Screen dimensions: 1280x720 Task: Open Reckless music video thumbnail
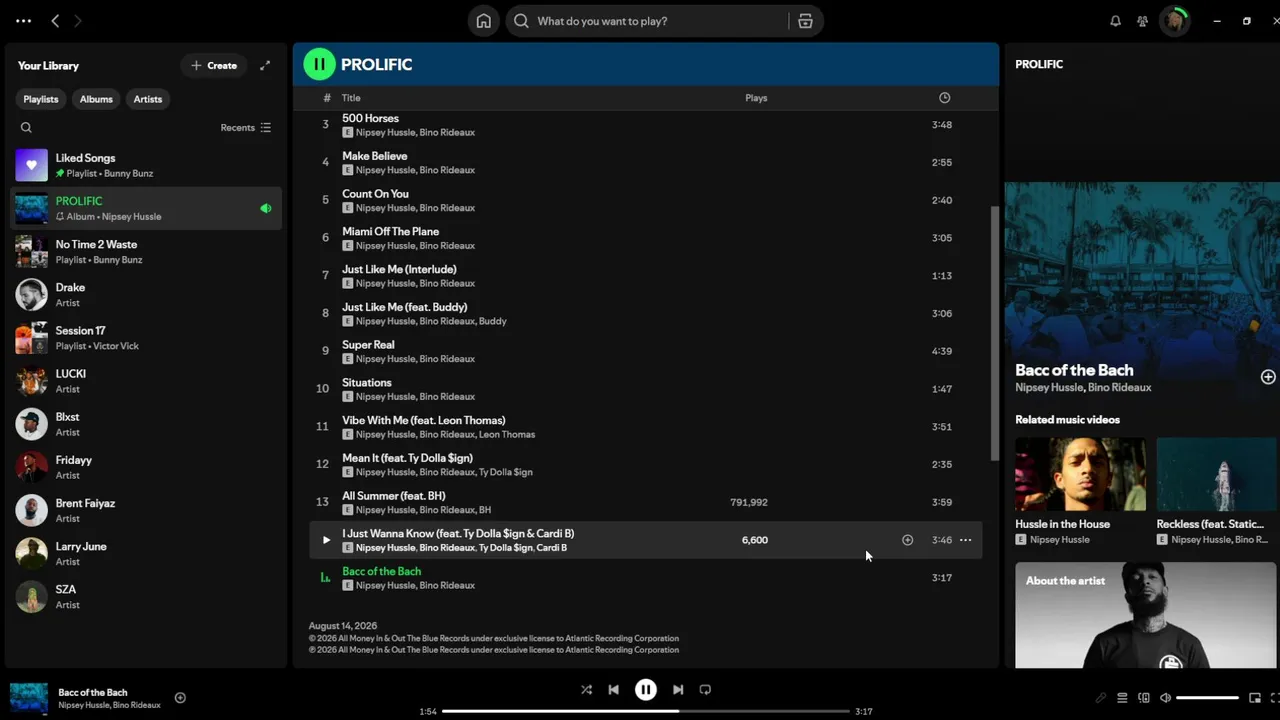tap(1217, 474)
